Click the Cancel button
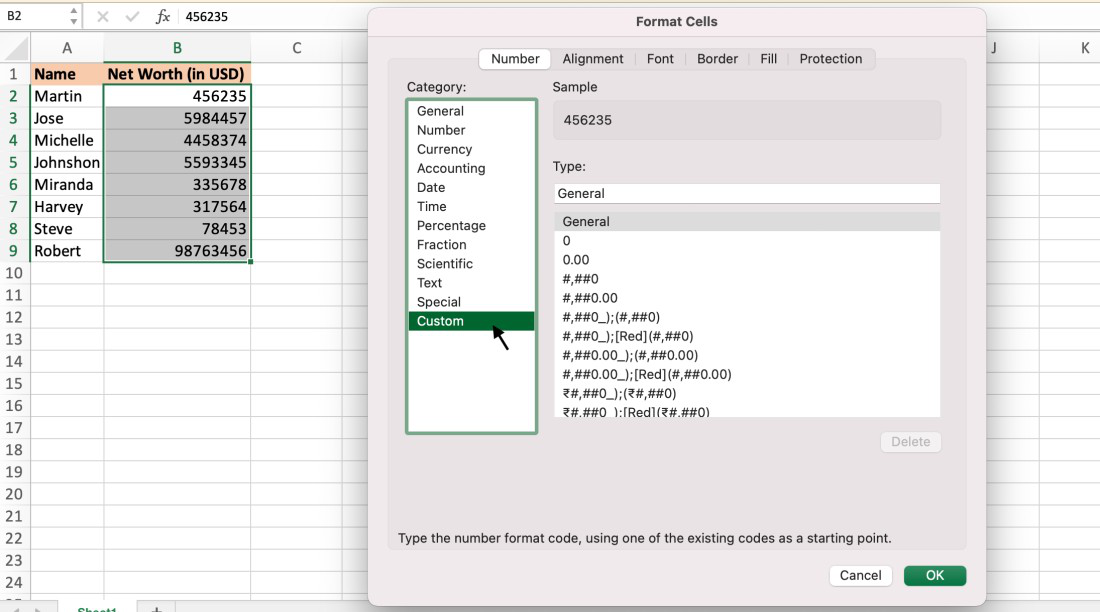1100x612 pixels. click(860, 575)
